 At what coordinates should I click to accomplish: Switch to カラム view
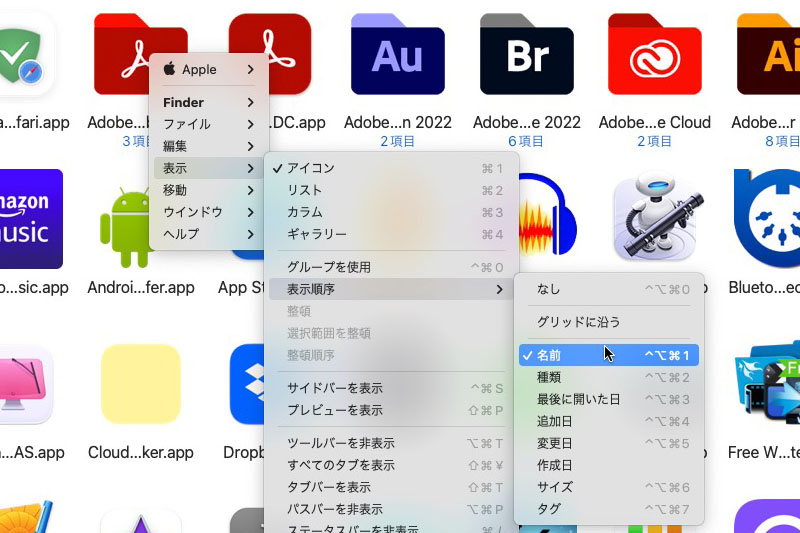tap(391, 212)
